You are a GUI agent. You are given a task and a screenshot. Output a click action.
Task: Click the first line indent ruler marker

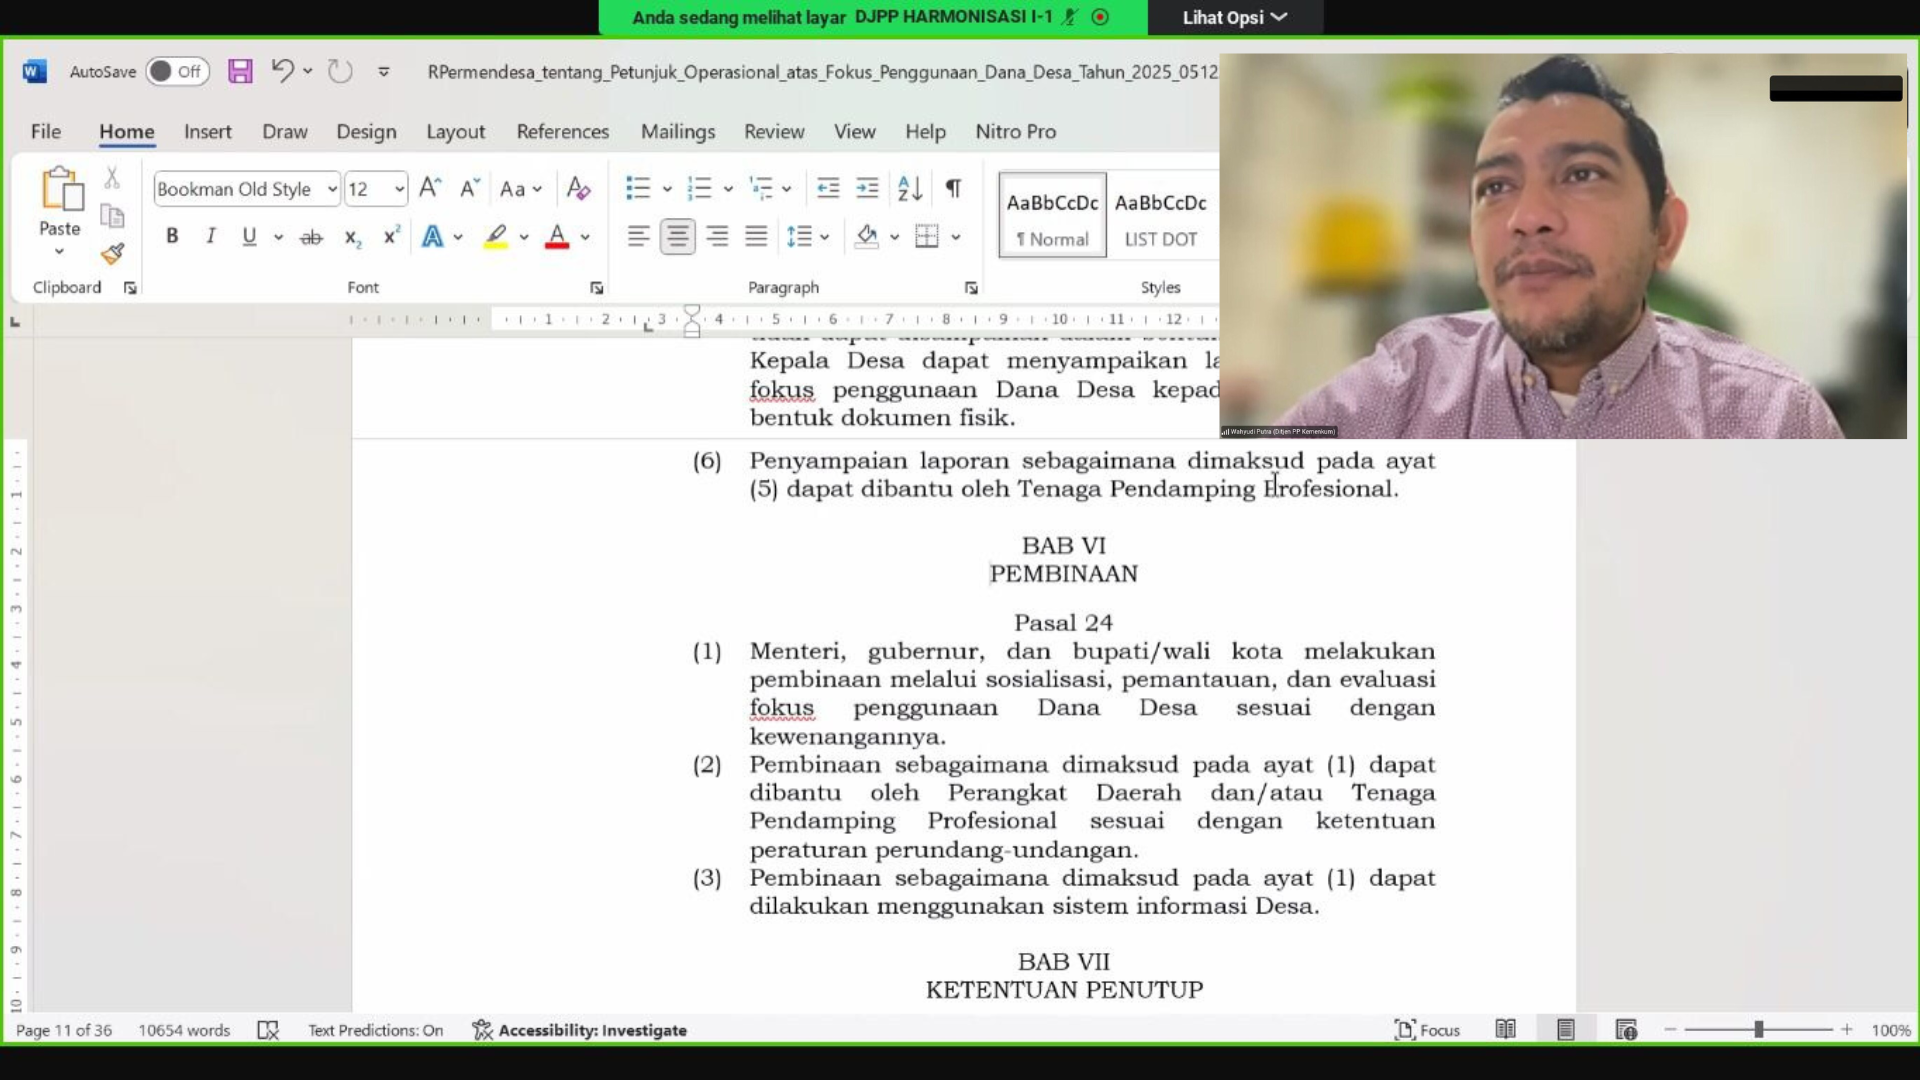click(x=692, y=312)
